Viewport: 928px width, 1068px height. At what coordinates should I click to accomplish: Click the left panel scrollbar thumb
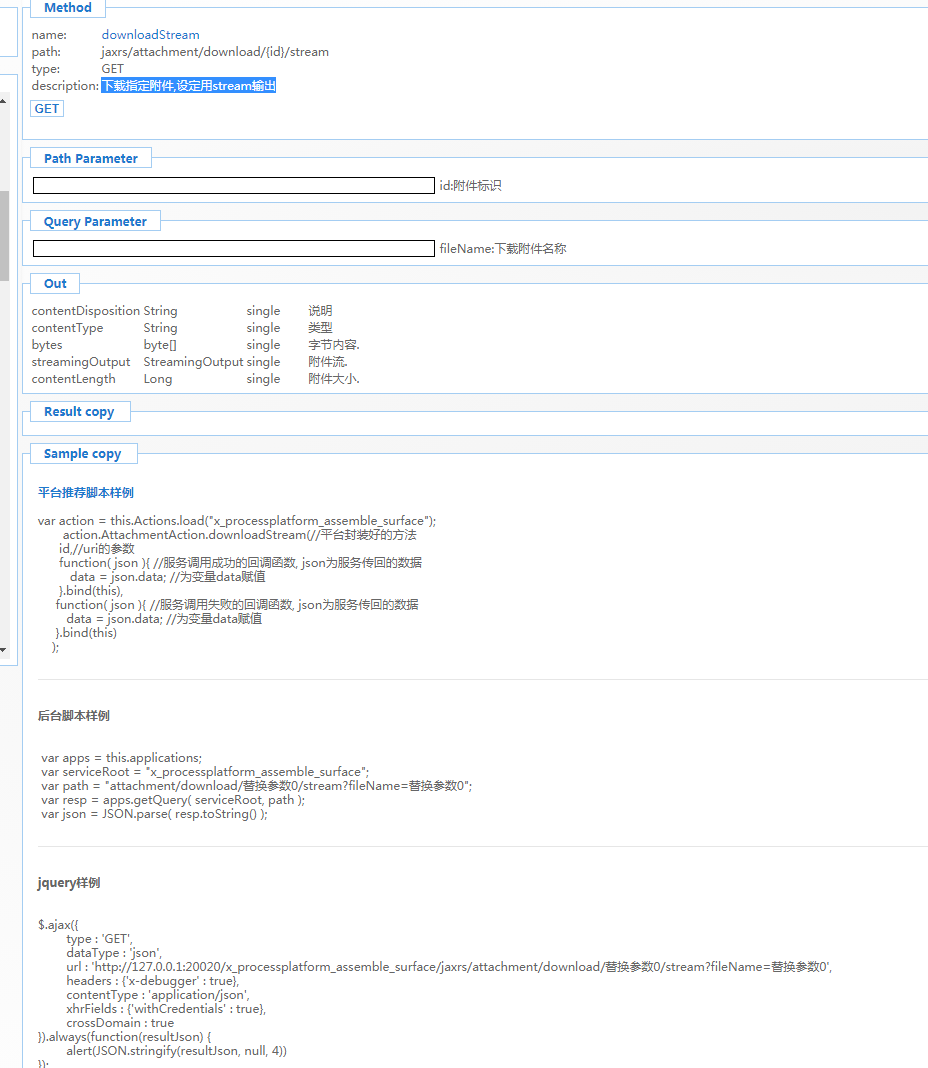4,236
